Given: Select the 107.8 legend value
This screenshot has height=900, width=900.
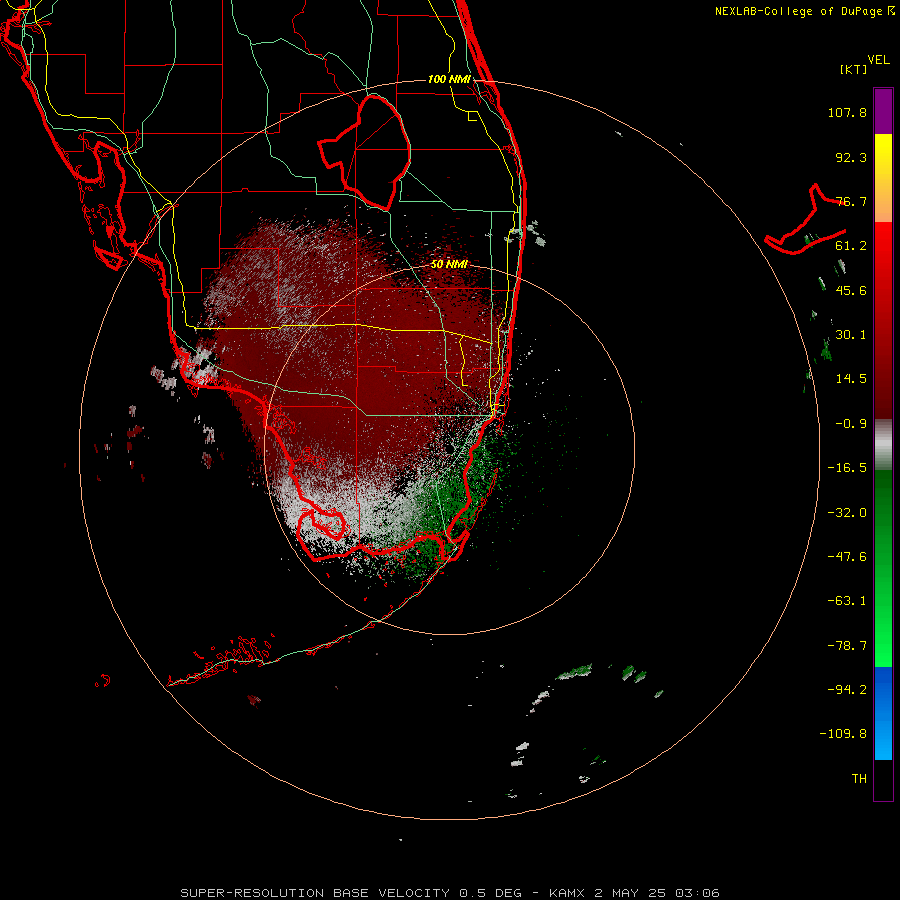Looking at the screenshot, I should 847,112.
